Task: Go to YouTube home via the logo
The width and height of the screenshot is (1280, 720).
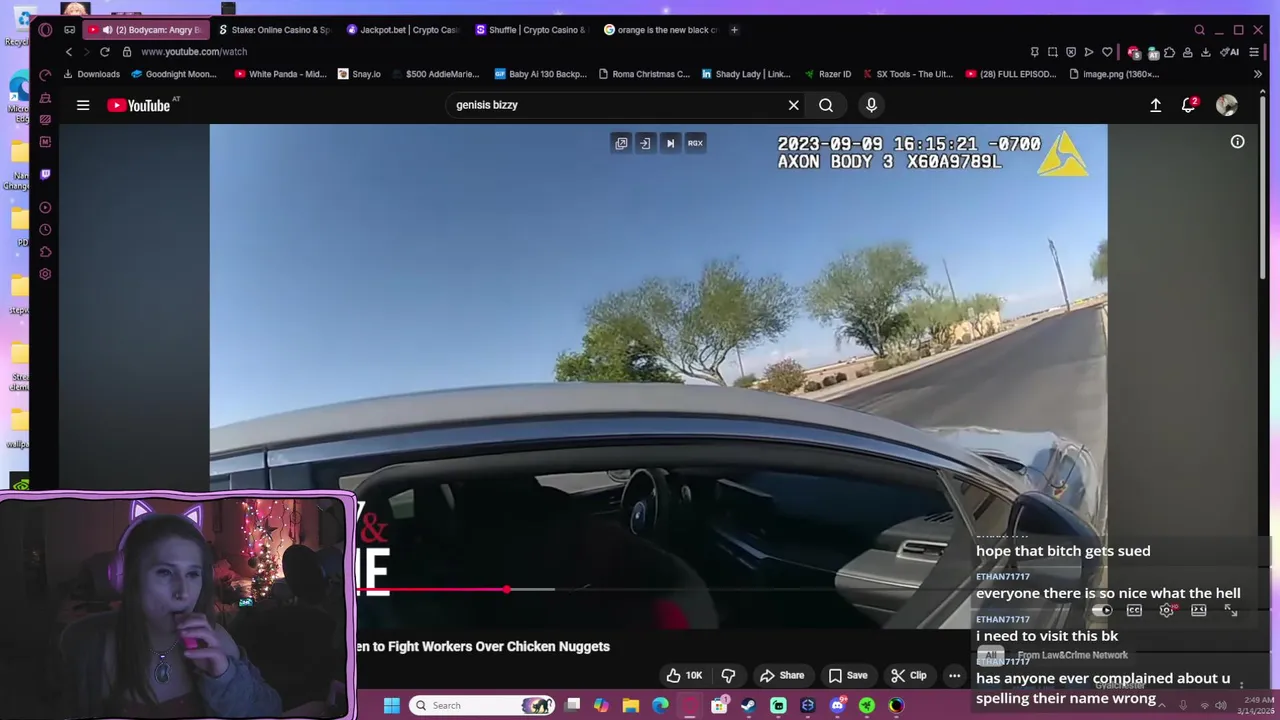Action: [x=139, y=105]
